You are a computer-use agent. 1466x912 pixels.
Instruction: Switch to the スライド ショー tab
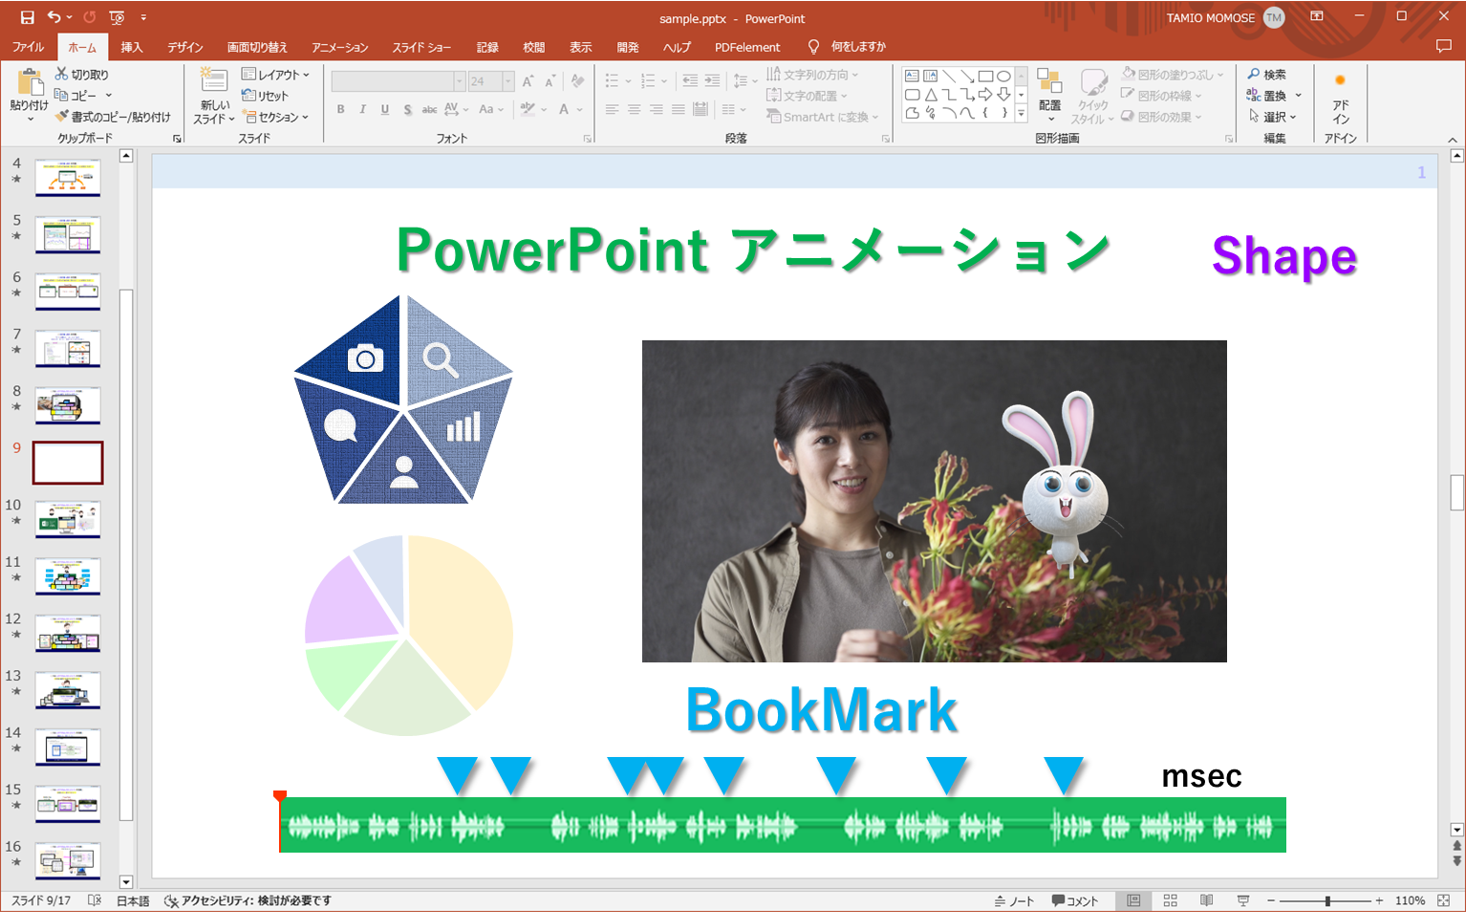click(421, 47)
